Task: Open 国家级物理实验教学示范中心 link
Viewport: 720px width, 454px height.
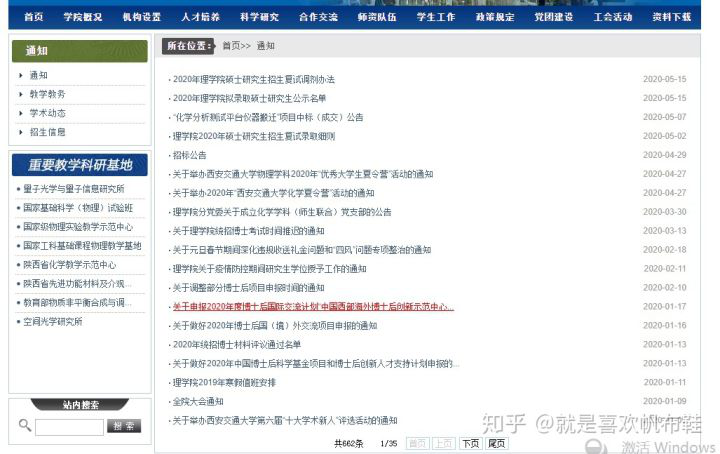Action: click(78, 227)
